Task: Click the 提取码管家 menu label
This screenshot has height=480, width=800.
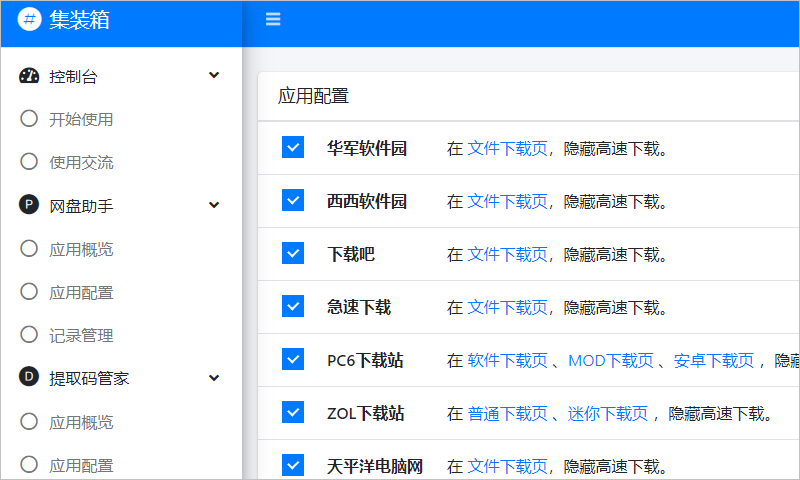Action: click(89, 378)
